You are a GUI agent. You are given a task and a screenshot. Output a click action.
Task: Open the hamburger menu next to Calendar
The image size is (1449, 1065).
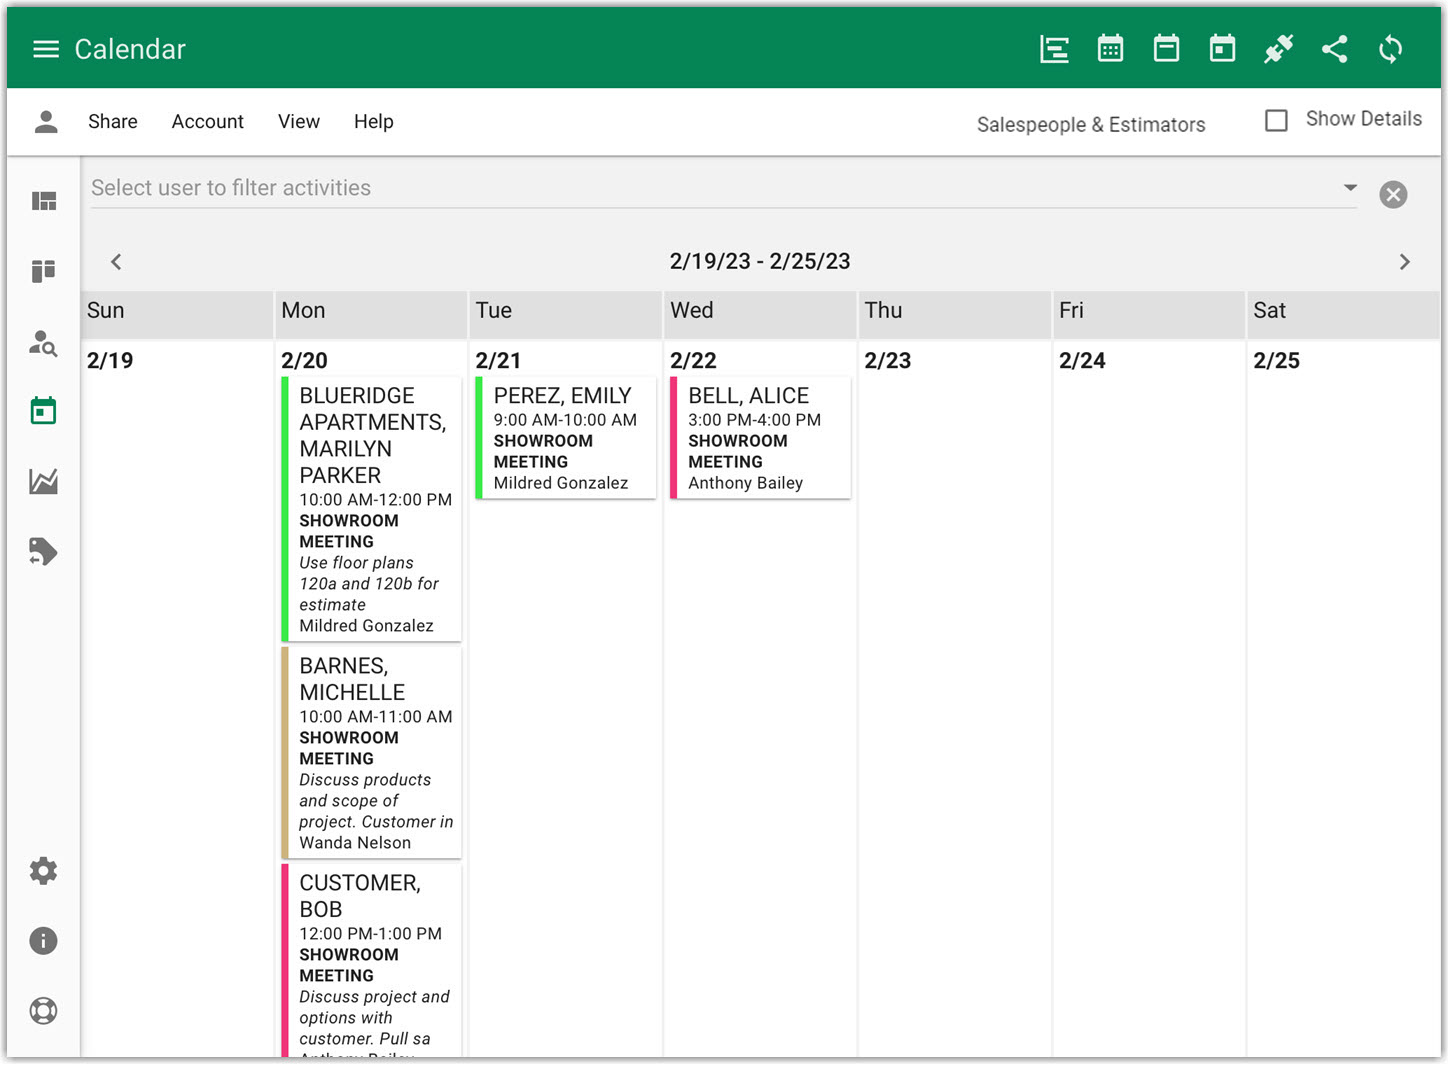(46, 49)
